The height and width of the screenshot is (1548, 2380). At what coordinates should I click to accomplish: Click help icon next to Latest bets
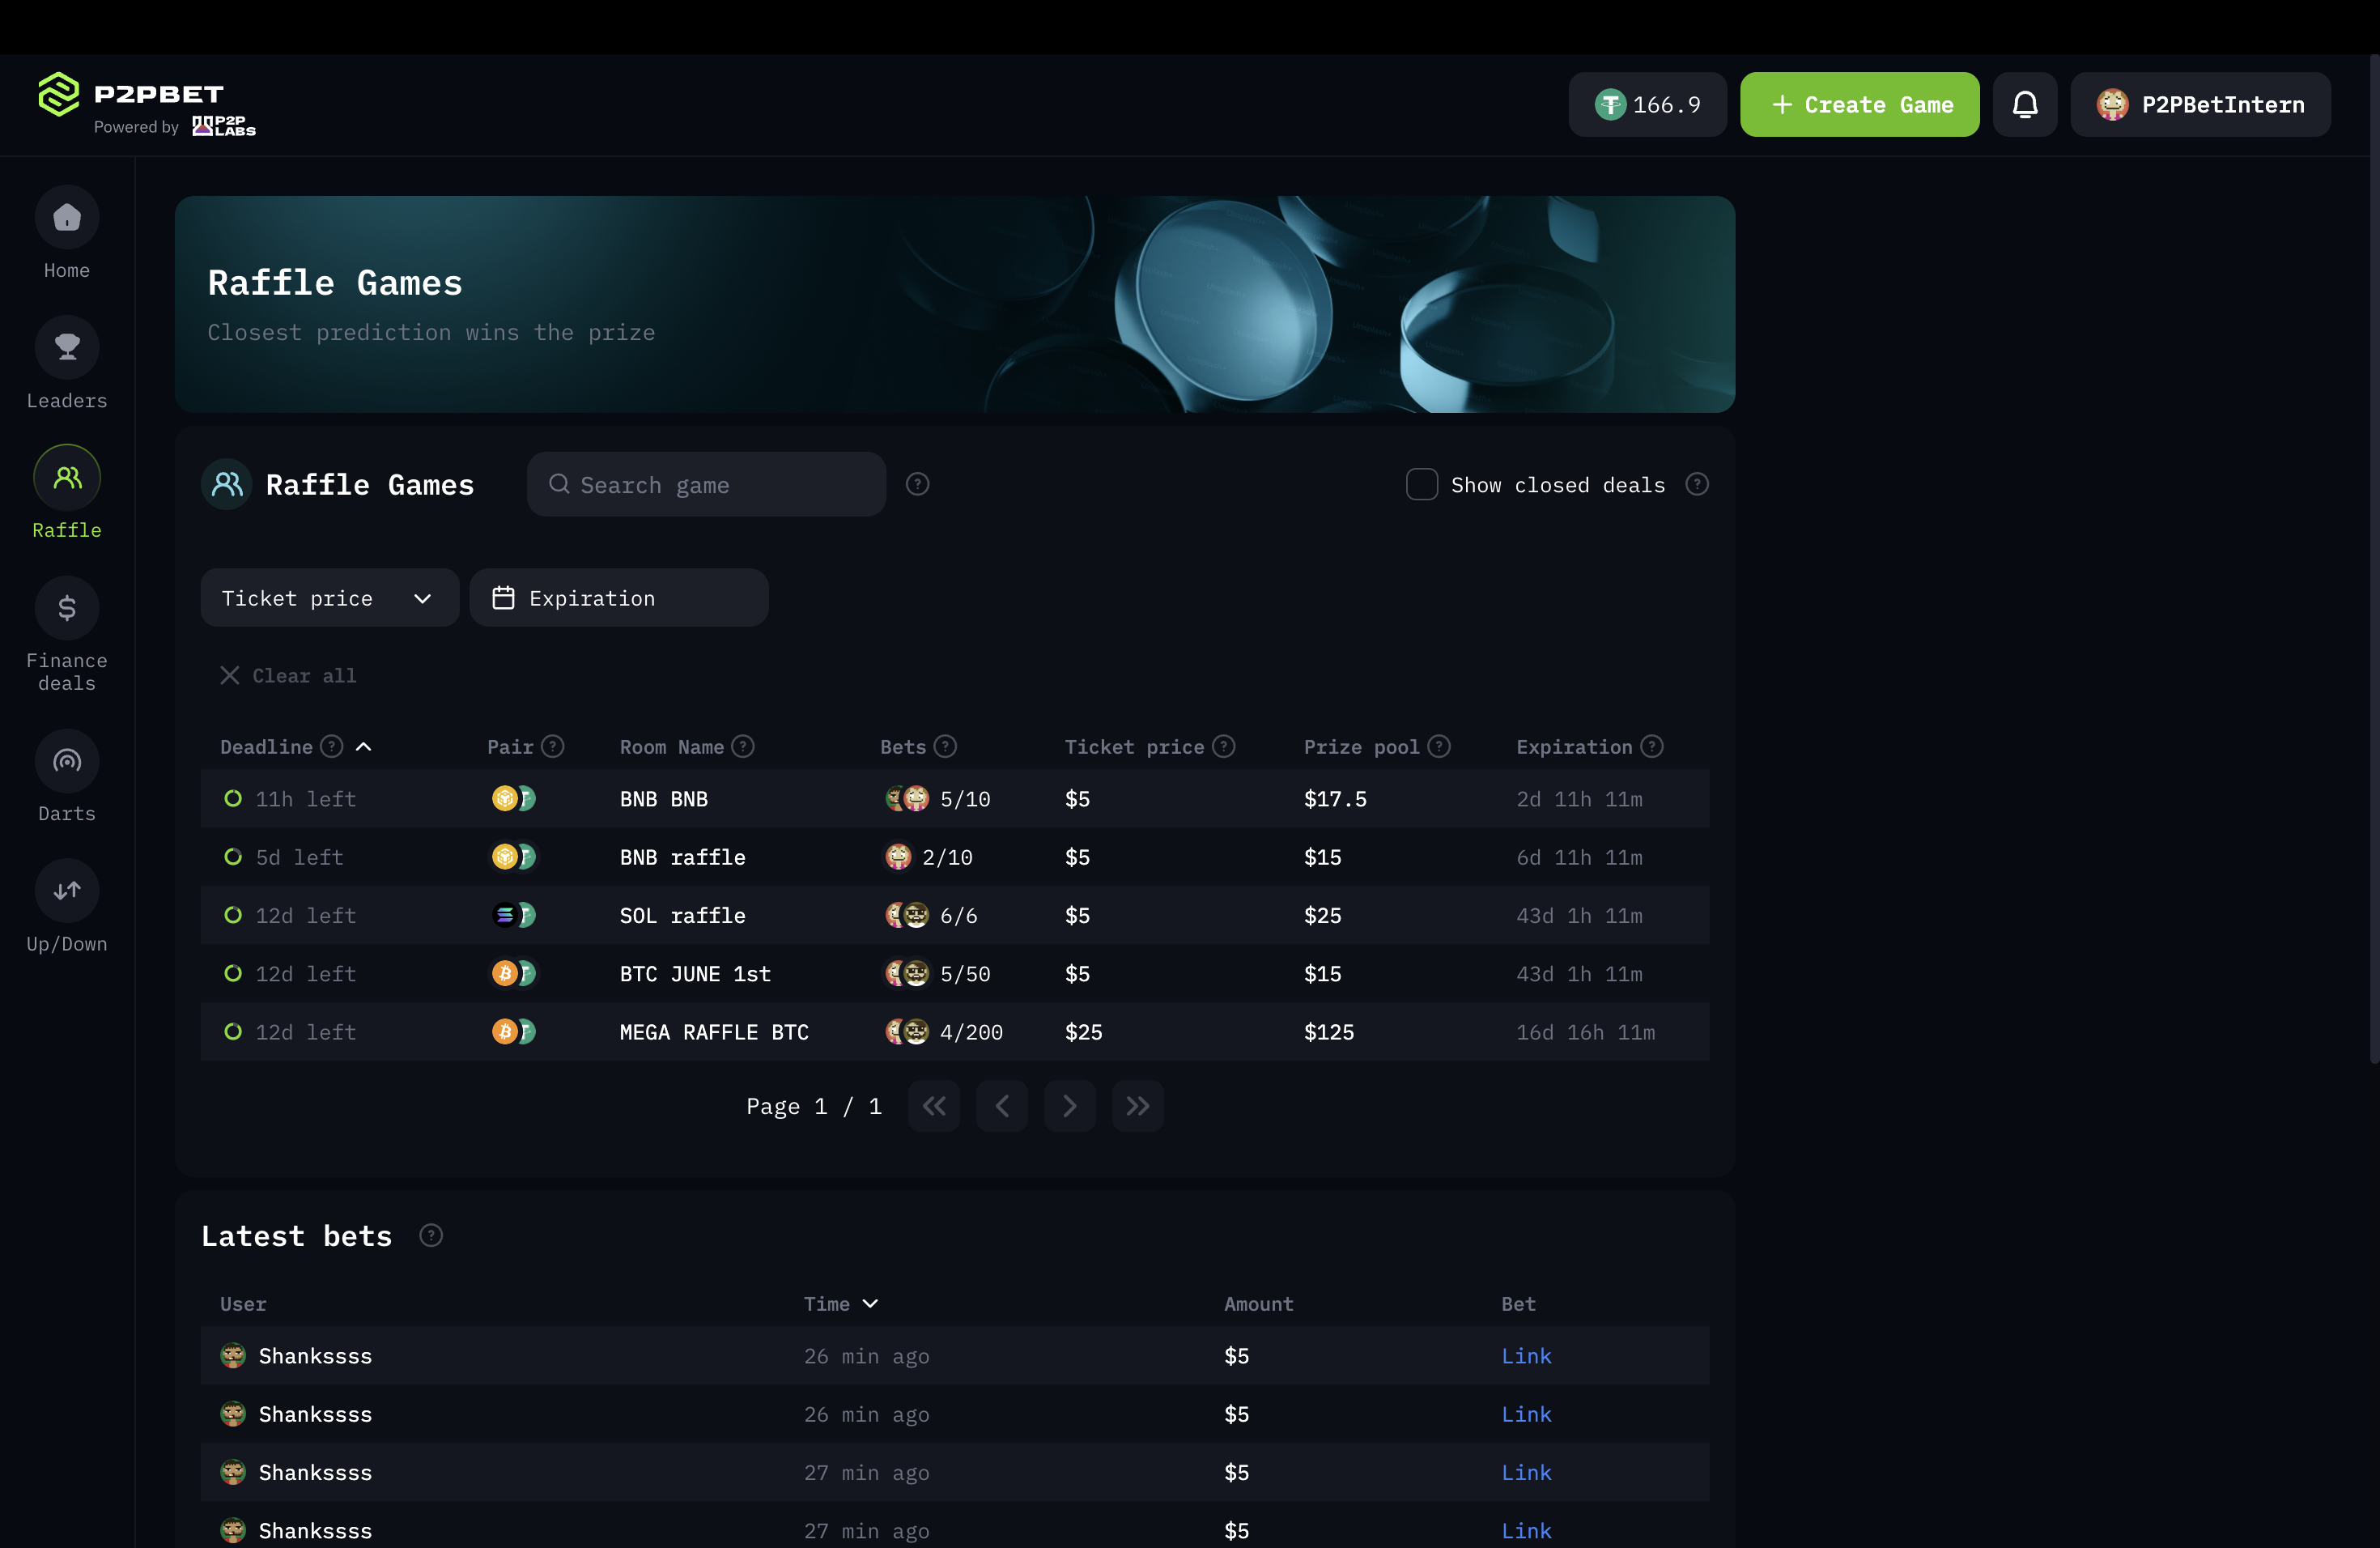point(430,1235)
